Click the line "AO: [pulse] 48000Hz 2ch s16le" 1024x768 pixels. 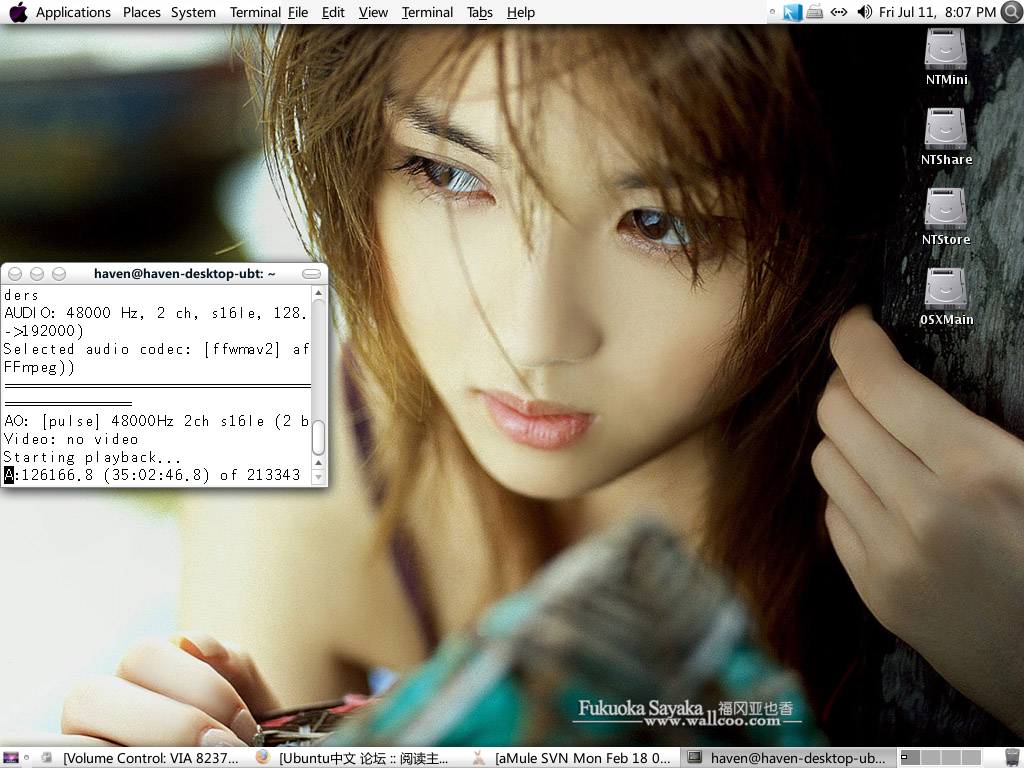(x=156, y=421)
